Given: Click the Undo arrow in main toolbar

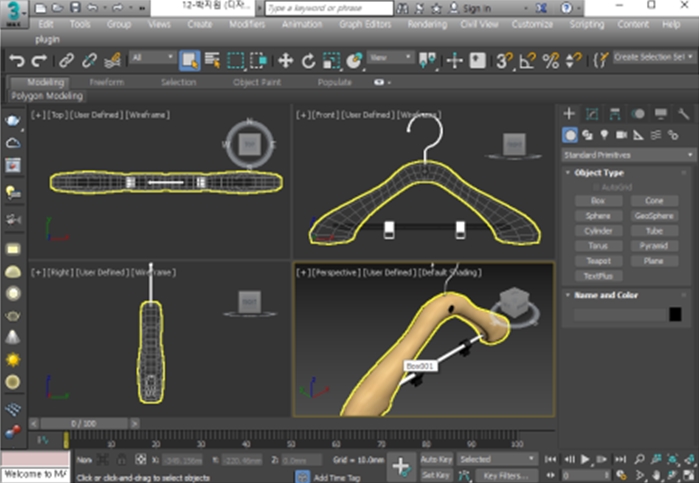Looking at the screenshot, I should tap(16, 61).
